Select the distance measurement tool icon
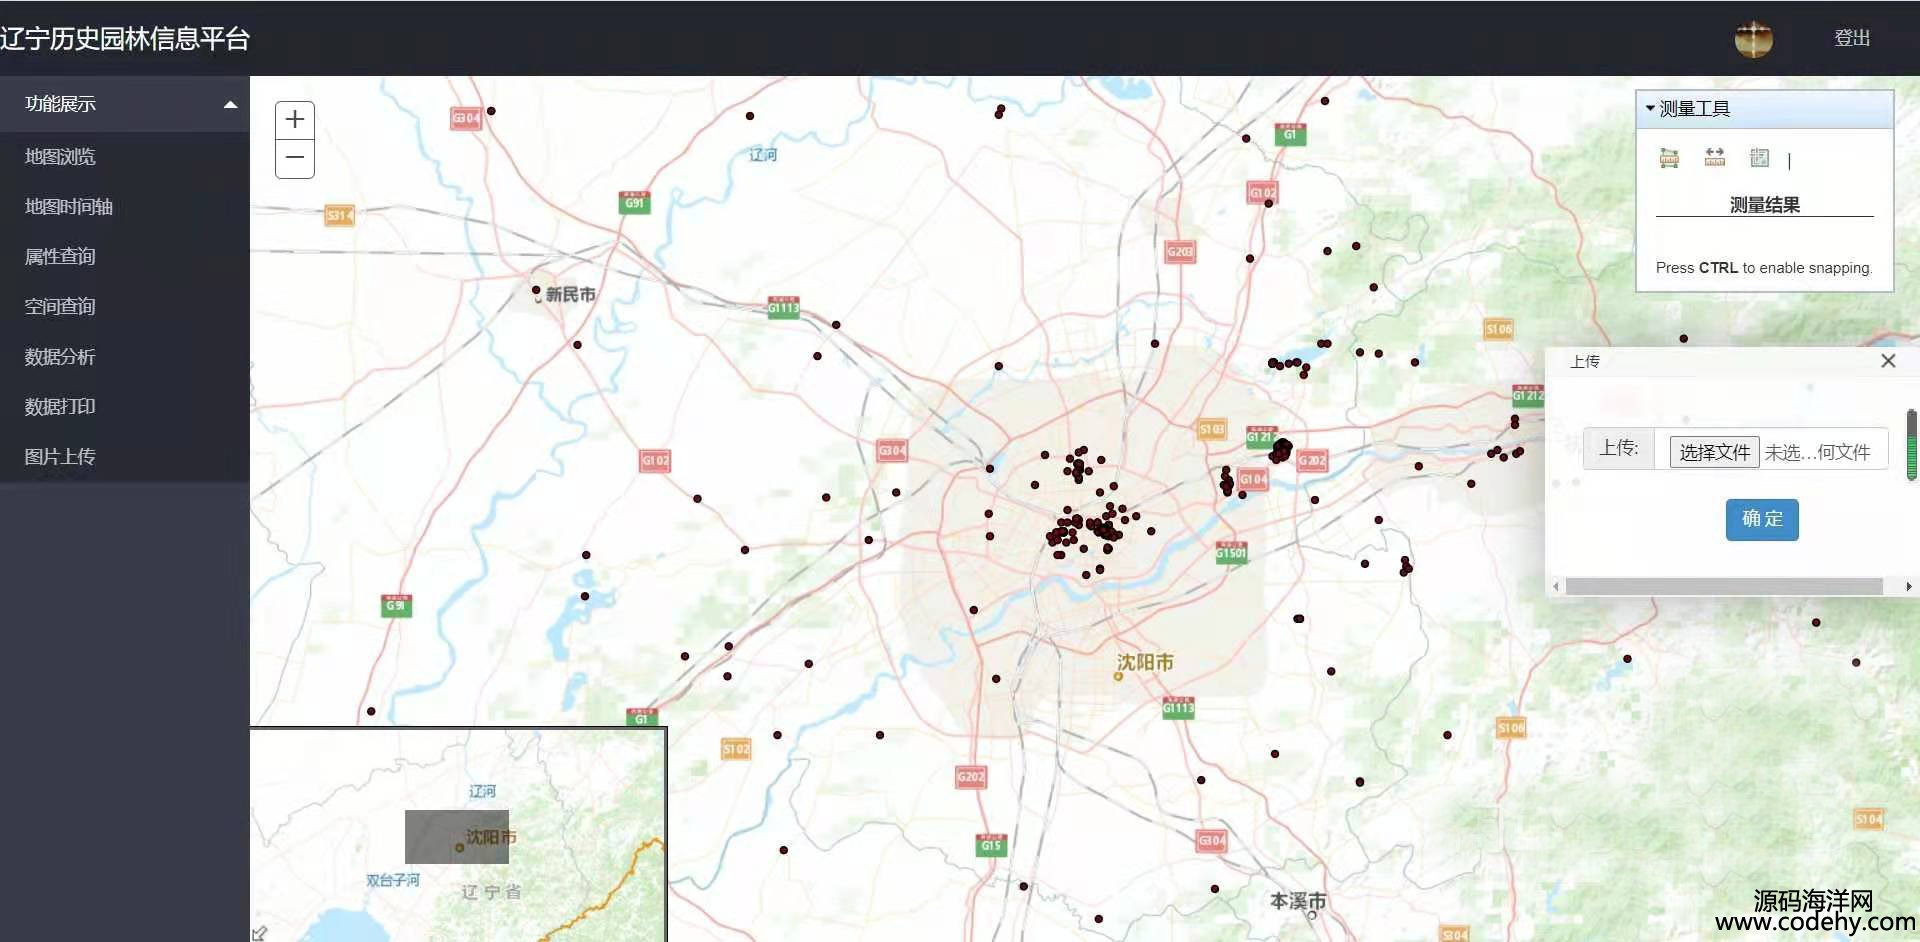 [x=1715, y=157]
